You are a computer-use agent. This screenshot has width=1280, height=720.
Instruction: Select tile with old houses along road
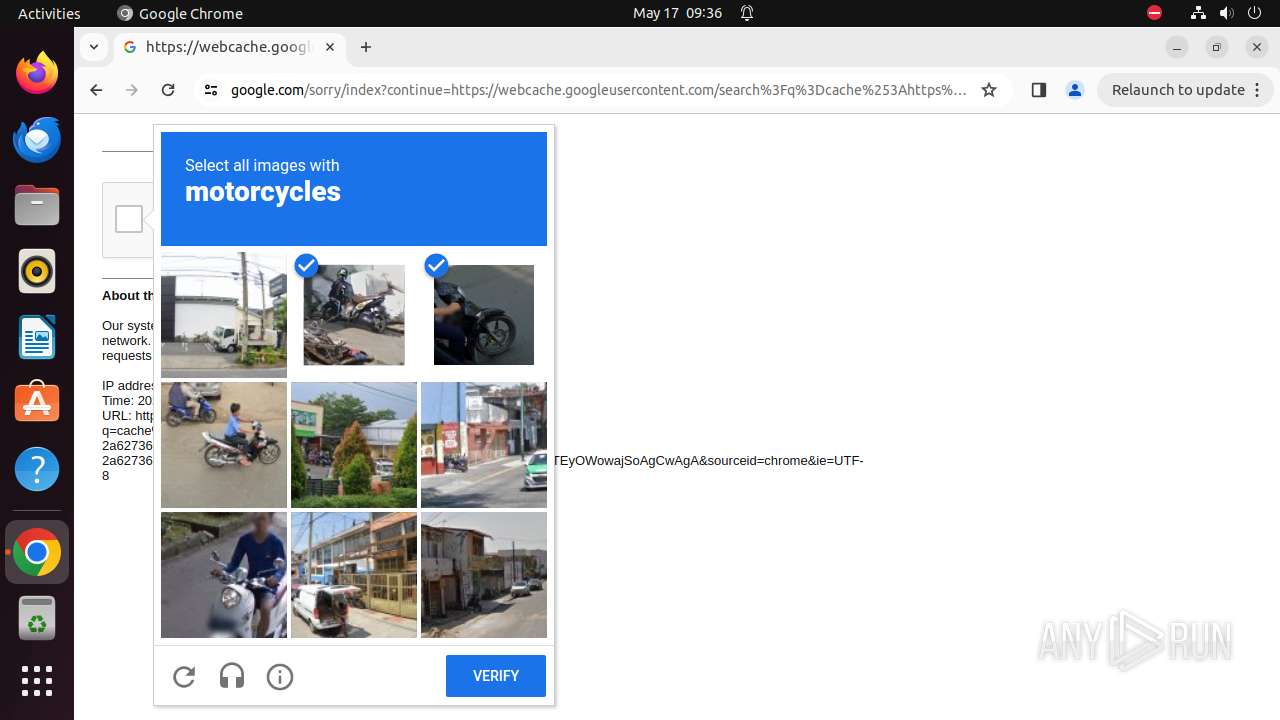[484, 575]
